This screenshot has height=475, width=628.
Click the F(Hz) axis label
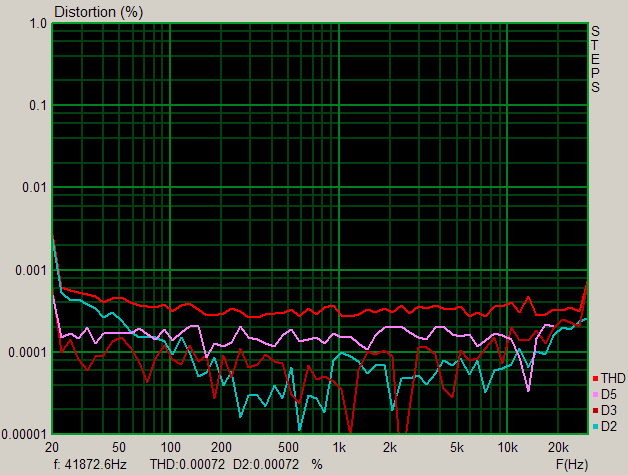click(573, 464)
